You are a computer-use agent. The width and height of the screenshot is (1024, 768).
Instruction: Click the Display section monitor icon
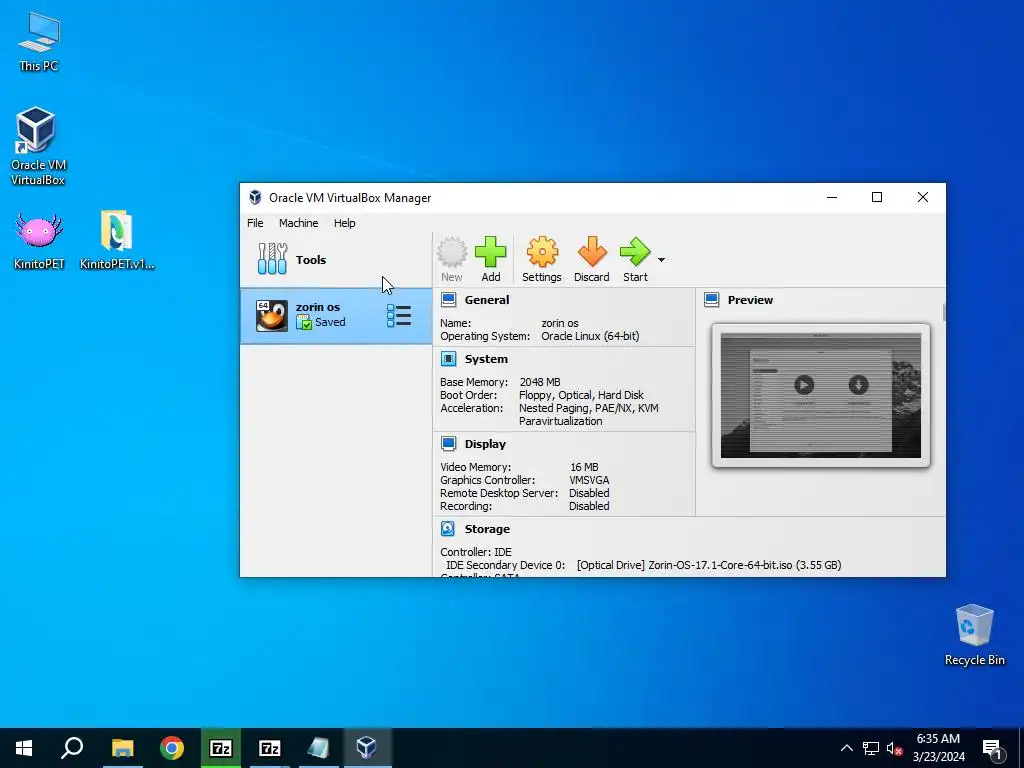tap(448, 443)
